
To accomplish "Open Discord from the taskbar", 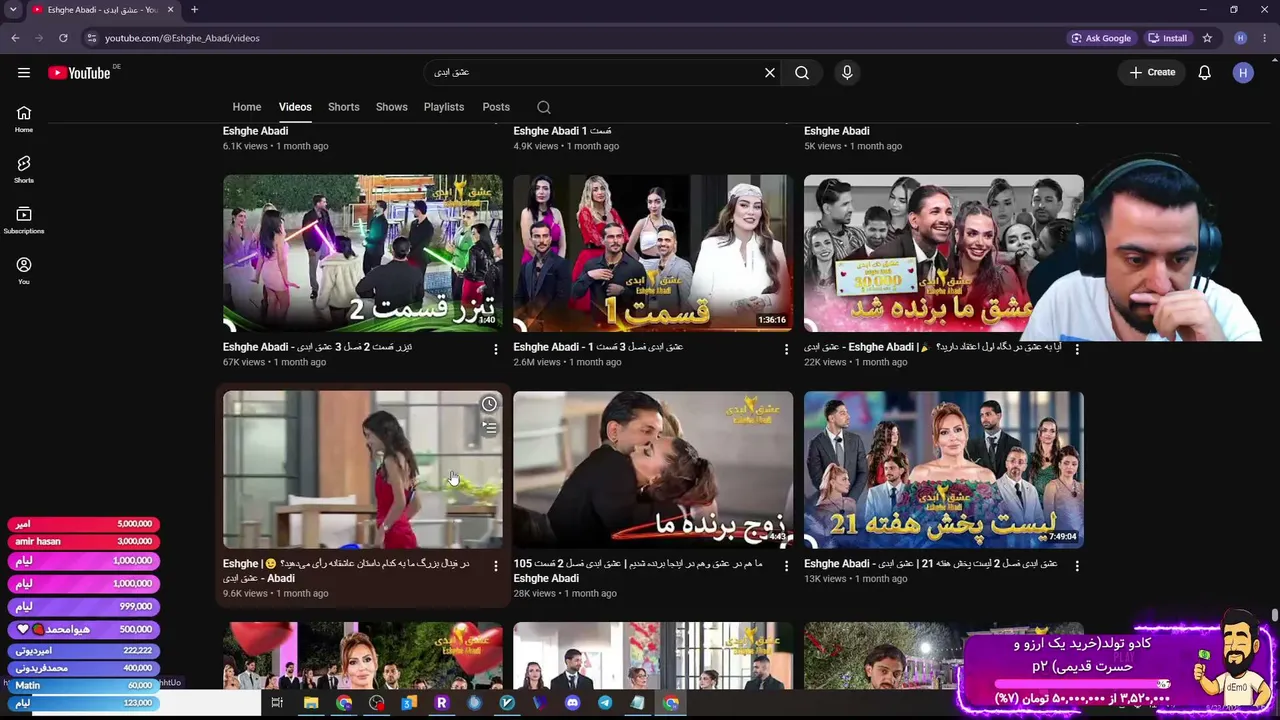I will click(x=572, y=703).
